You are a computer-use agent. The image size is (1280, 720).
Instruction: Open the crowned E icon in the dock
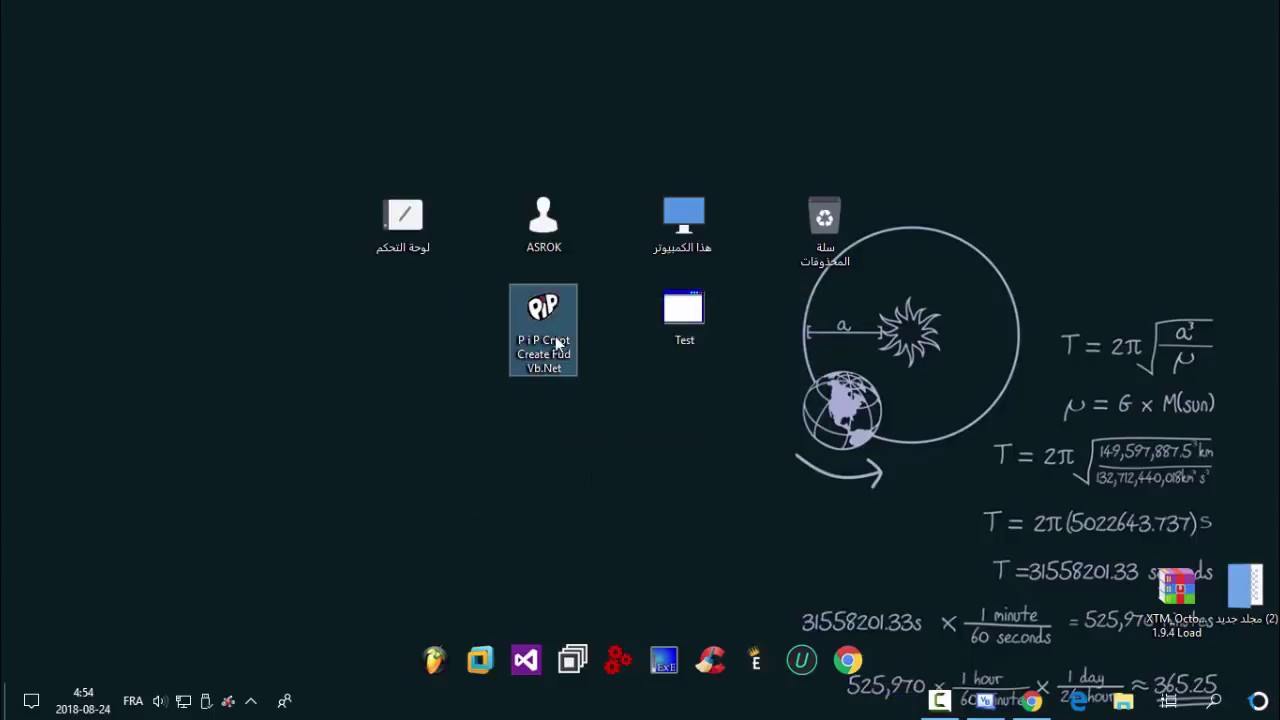[x=756, y=660]
